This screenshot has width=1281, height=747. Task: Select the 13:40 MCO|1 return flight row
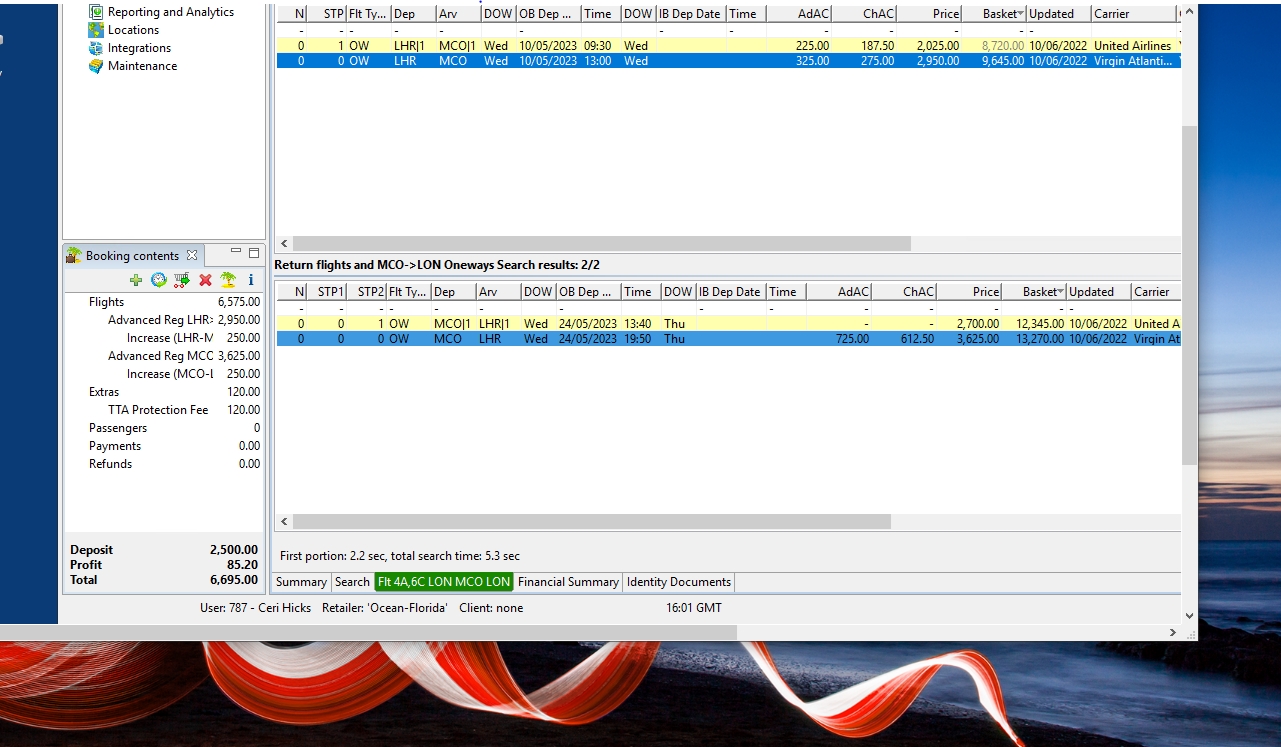pyautogui.click(x=728, y=324)
